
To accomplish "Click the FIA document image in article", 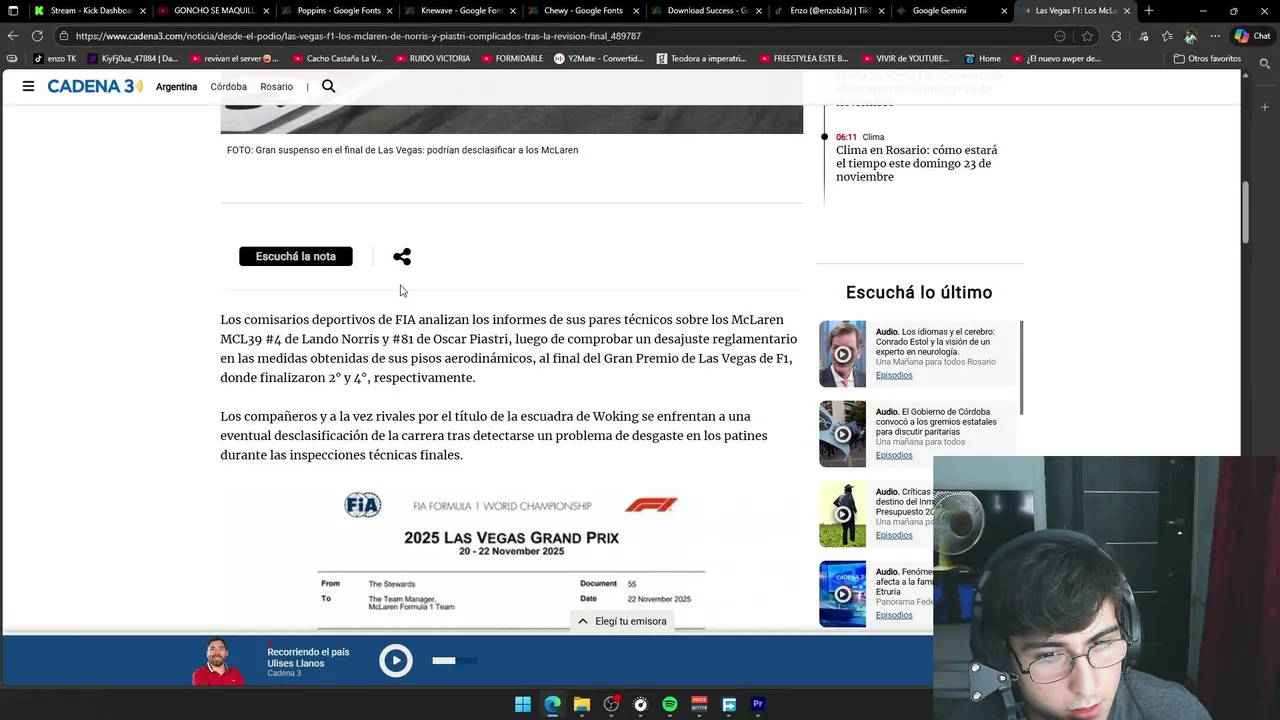I will click(511, 558).
